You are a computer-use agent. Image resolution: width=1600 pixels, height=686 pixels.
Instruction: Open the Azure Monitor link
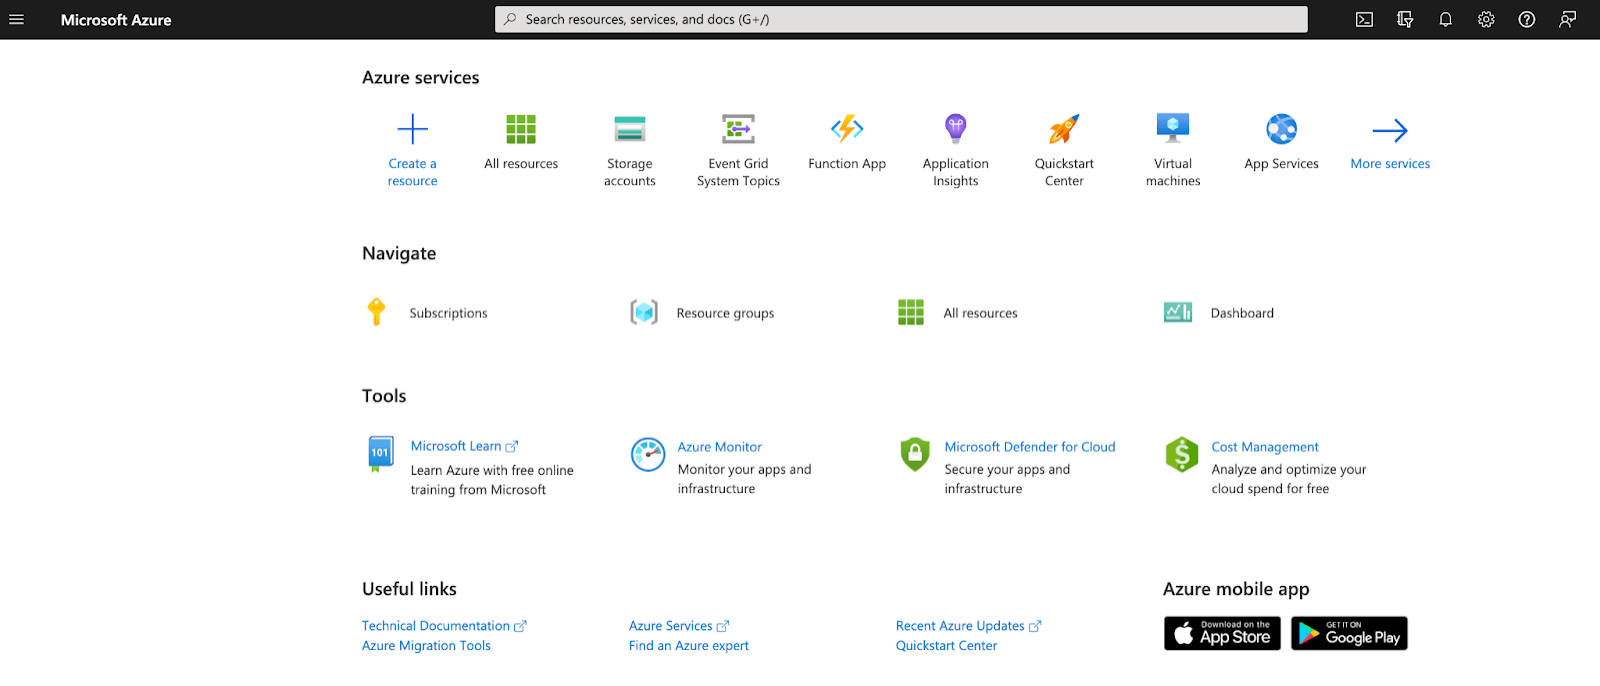click(x=719, y=447)
